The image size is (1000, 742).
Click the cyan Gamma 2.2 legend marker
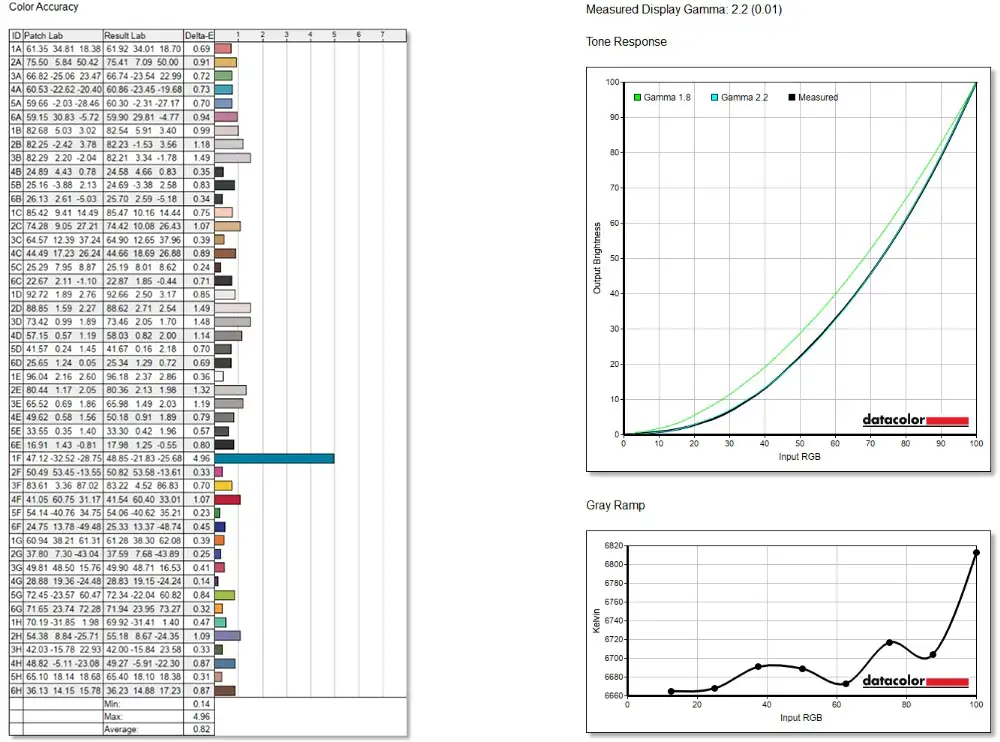tap(714, 98)
